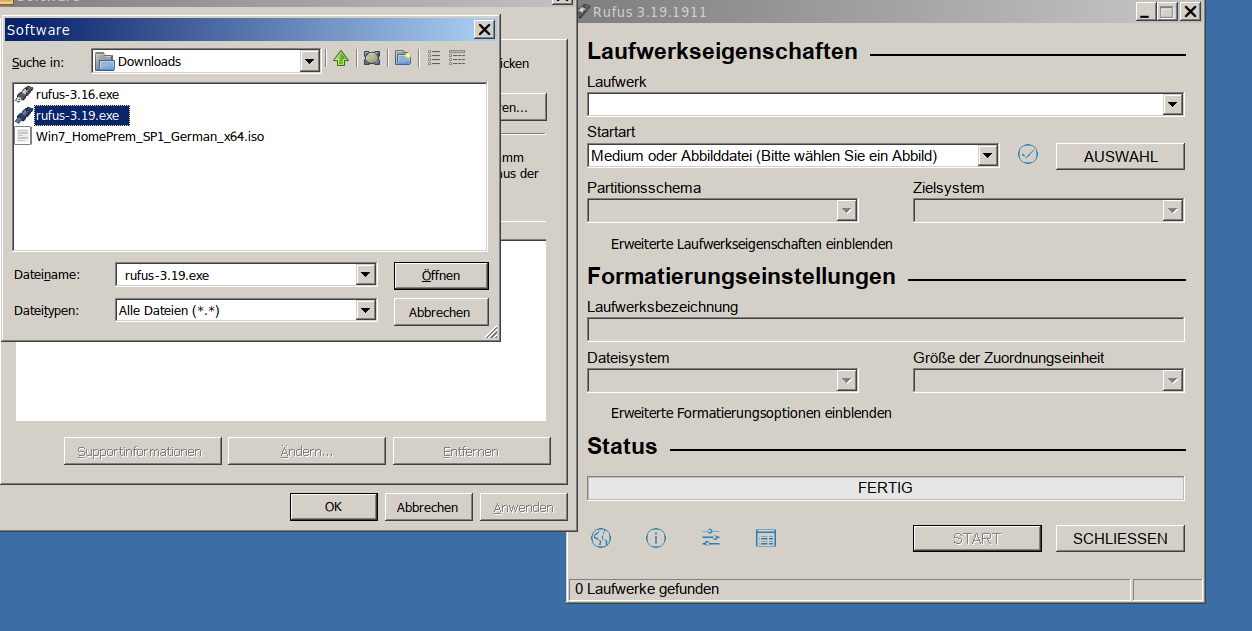
Task: Open Rufus info (about) icon
Action: tap(656, 538)
